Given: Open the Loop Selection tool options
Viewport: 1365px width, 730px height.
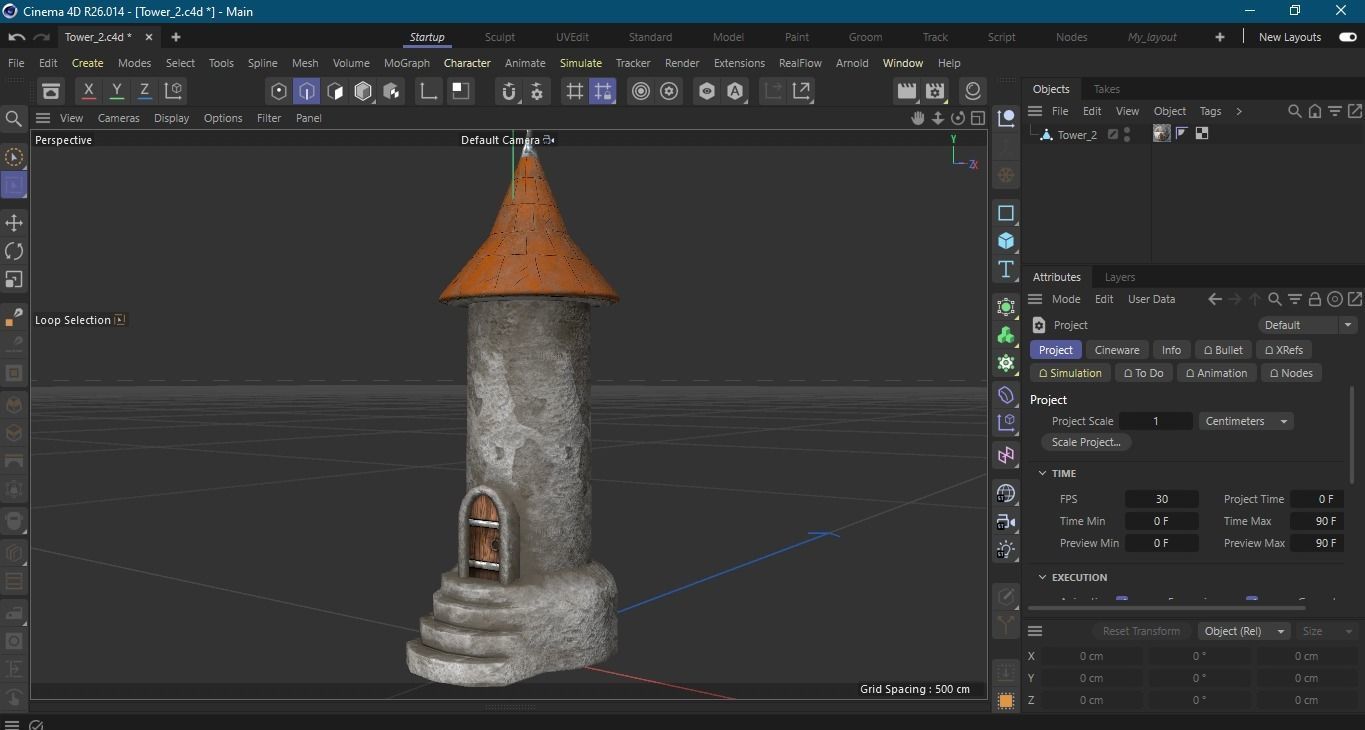Looking at the screenshot, I should pos(120,320).
